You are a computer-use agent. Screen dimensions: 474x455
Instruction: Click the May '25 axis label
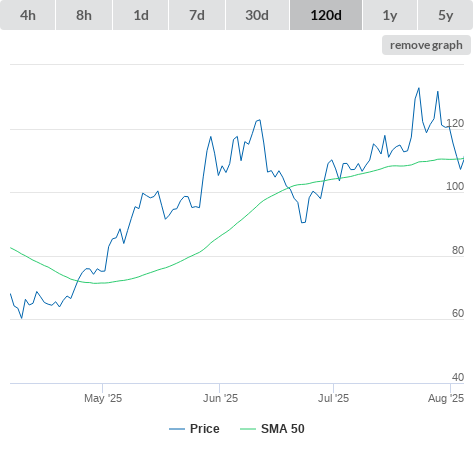103,398
